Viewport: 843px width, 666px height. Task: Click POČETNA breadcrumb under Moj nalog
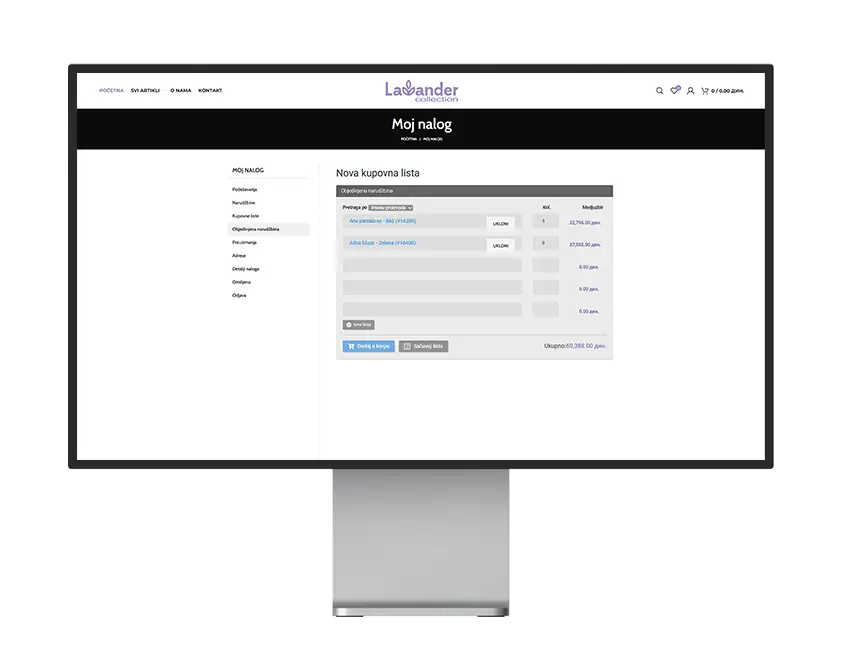pyautogui.click(x=409, y=139)
